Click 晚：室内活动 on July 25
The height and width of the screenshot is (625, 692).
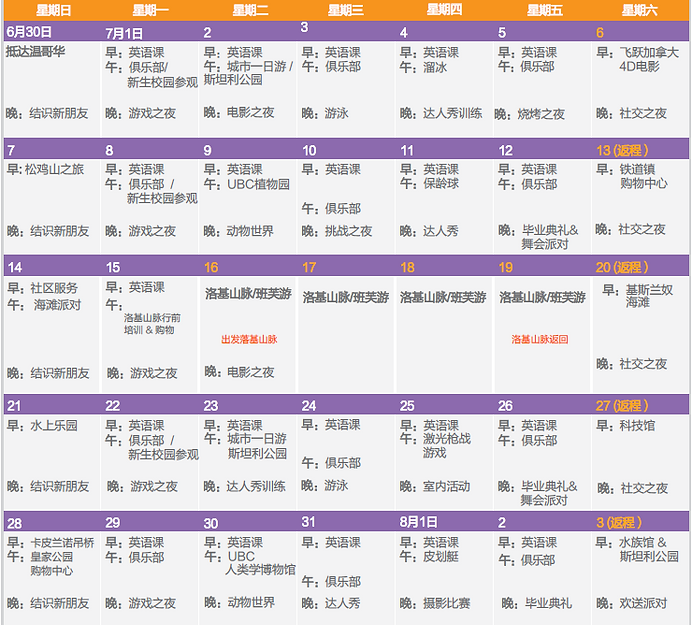point(435,486)
